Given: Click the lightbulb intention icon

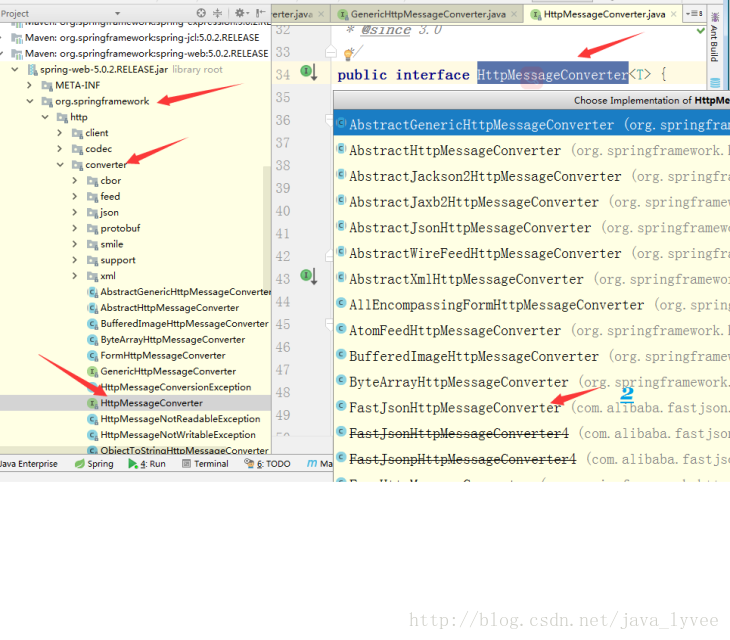Looking at the screenshot, I should (x=348, y=54).
